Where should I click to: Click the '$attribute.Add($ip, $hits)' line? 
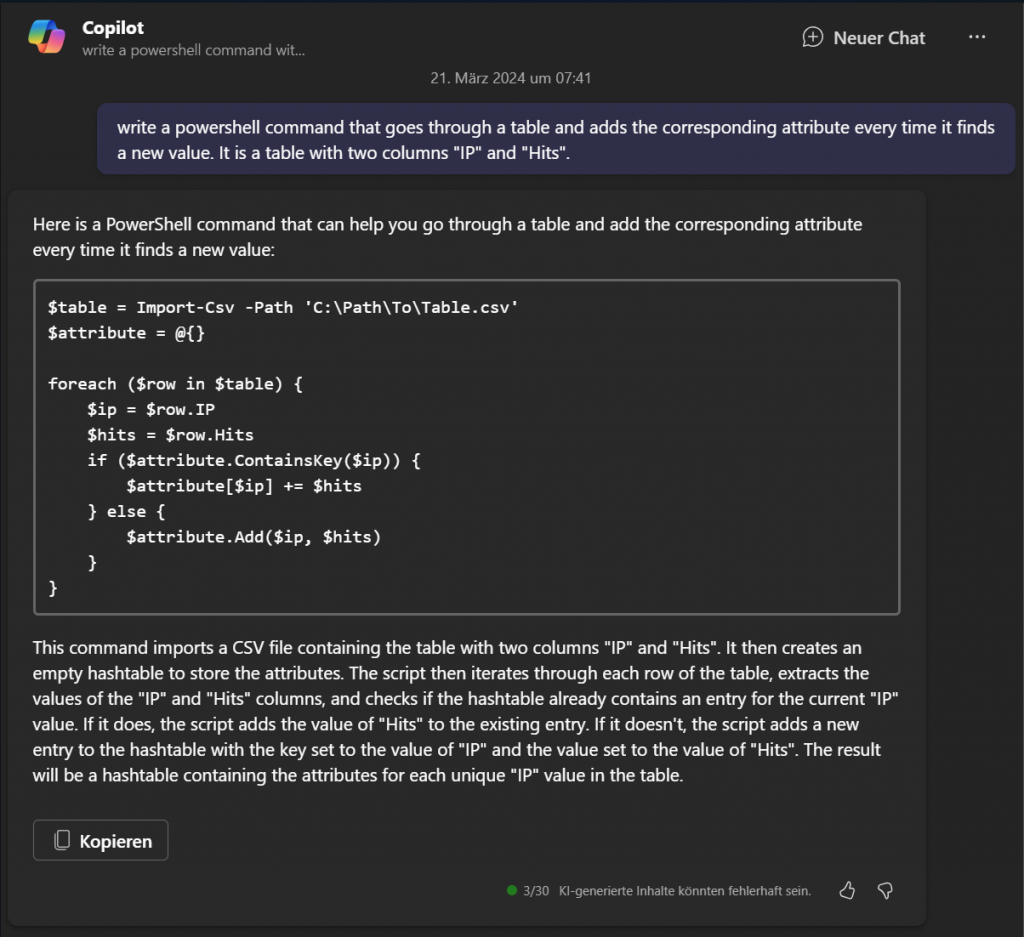254,537
